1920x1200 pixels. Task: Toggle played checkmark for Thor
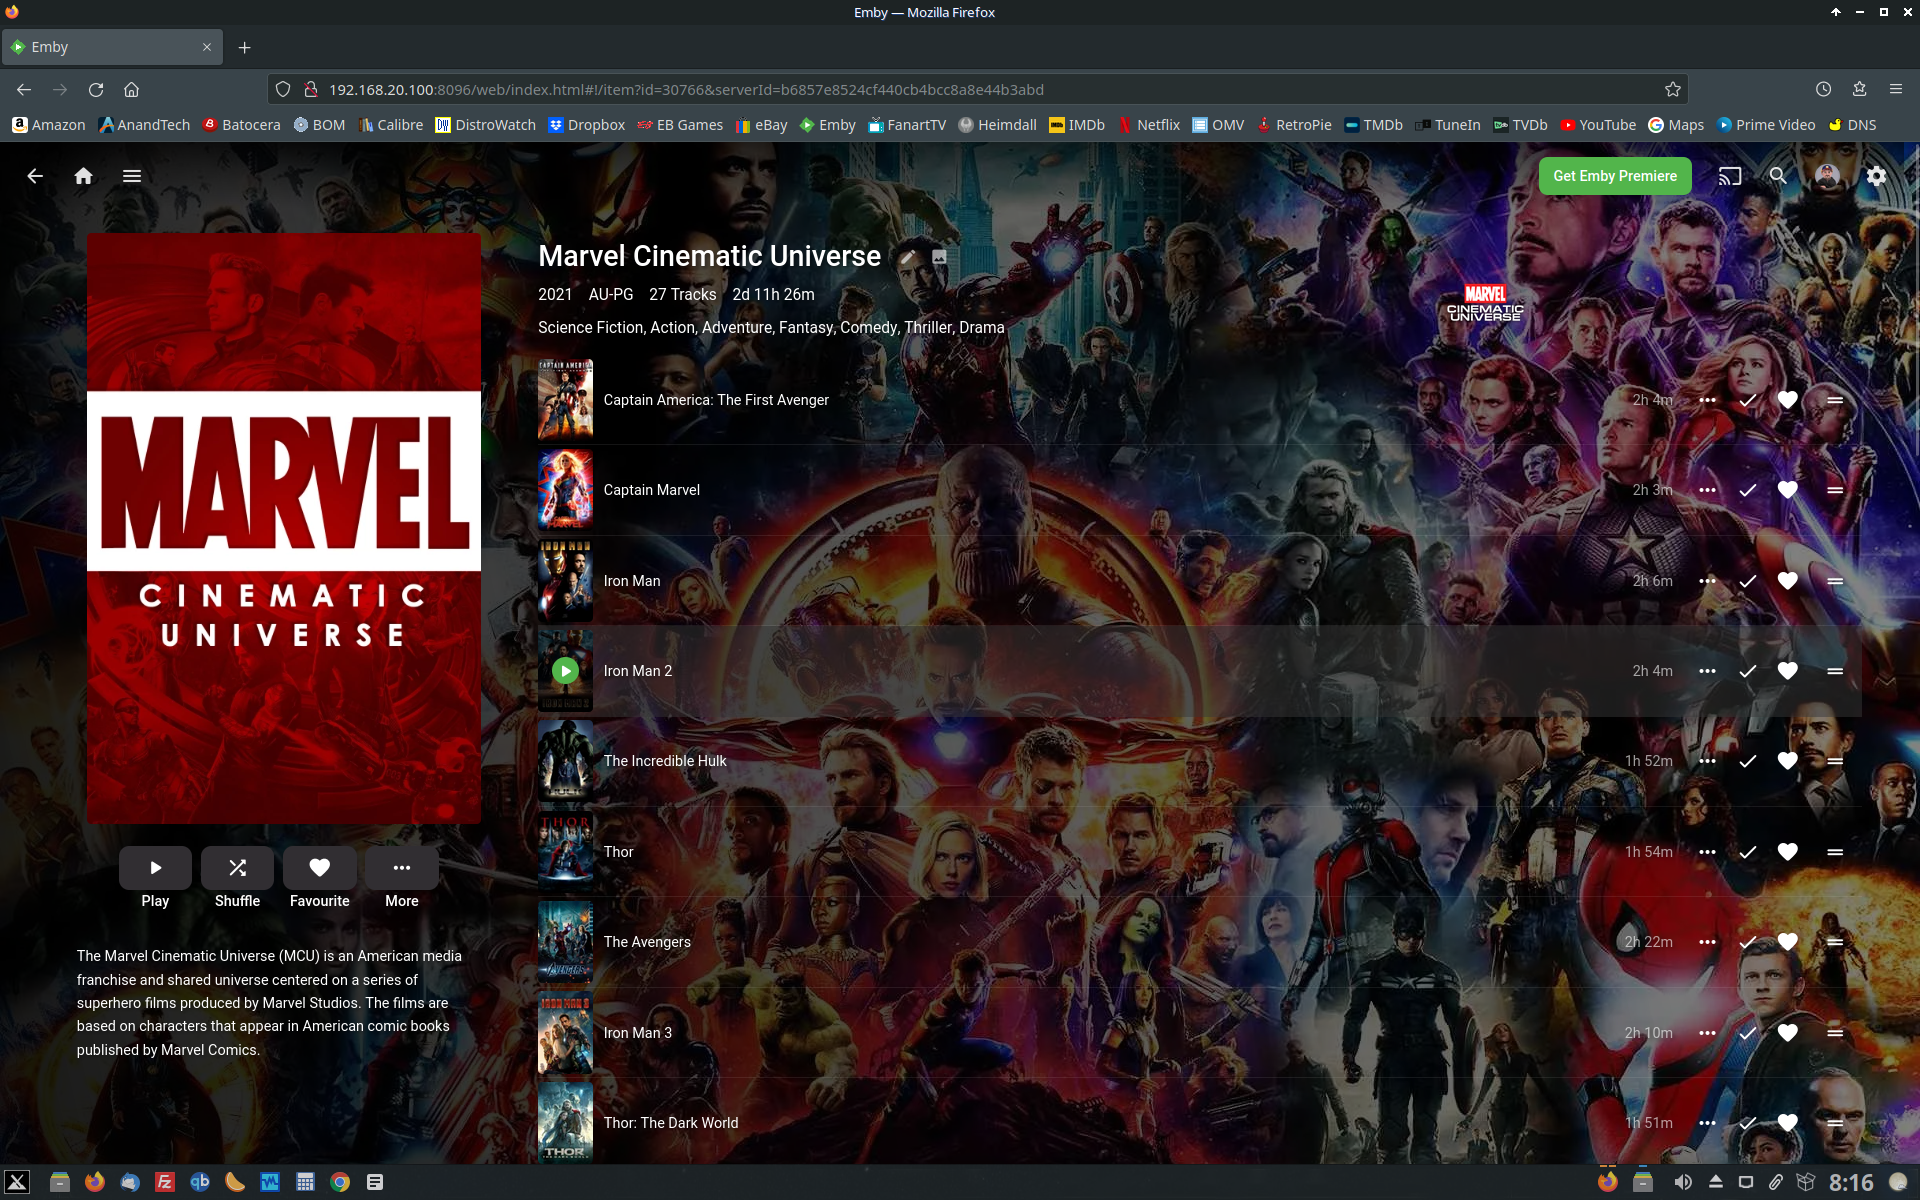click(x=1748, y=852)
